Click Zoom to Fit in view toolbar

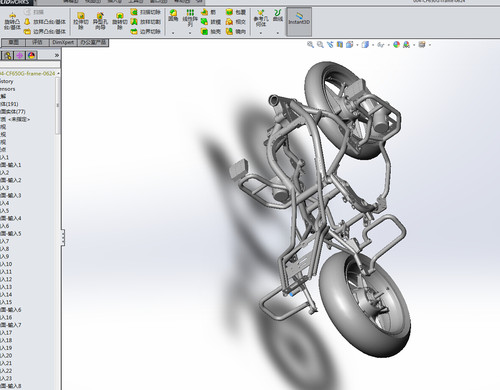(x=310, y=44)
